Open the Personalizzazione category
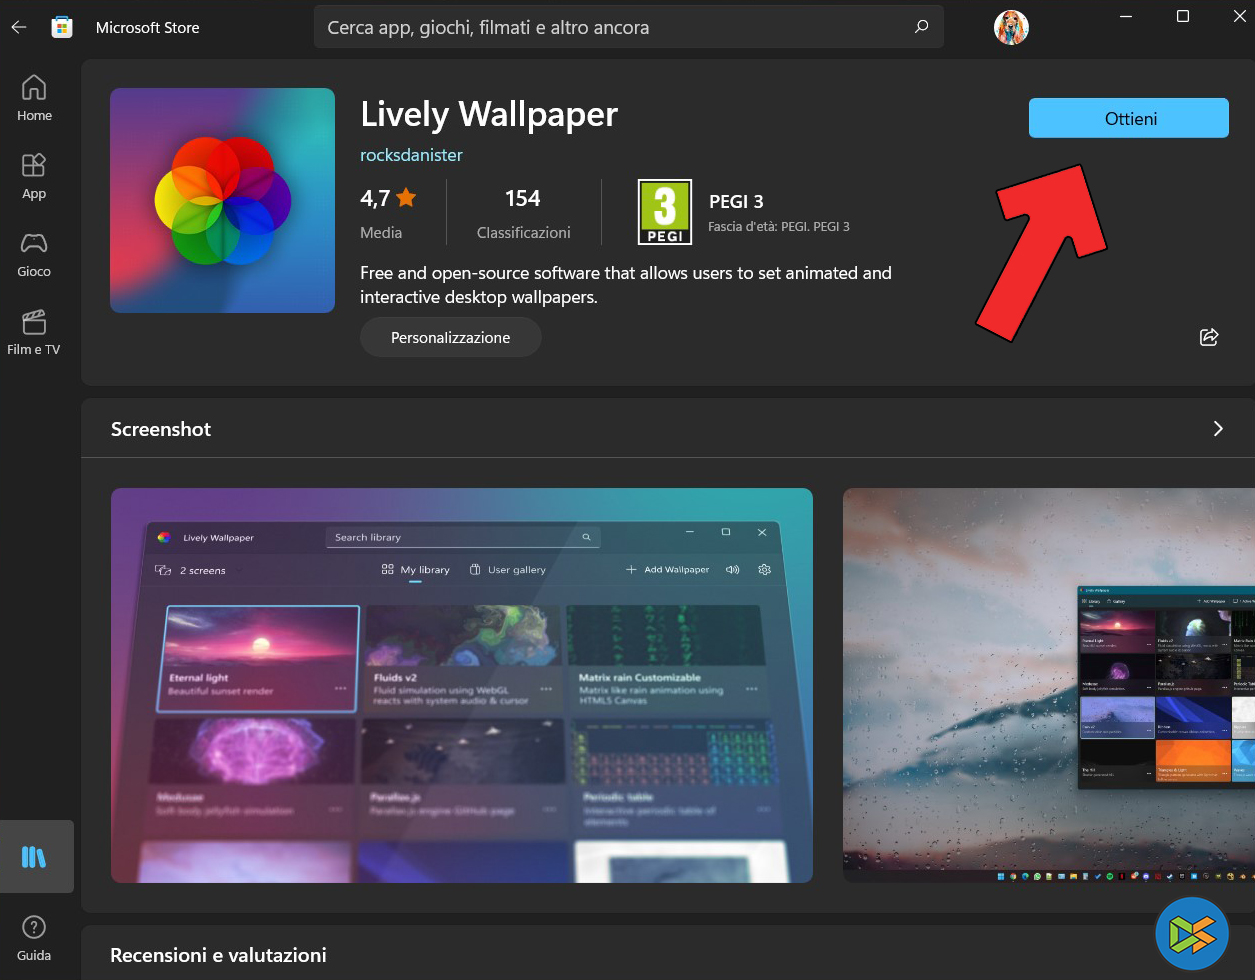1255x980 pixels. (x=451, y=338)
